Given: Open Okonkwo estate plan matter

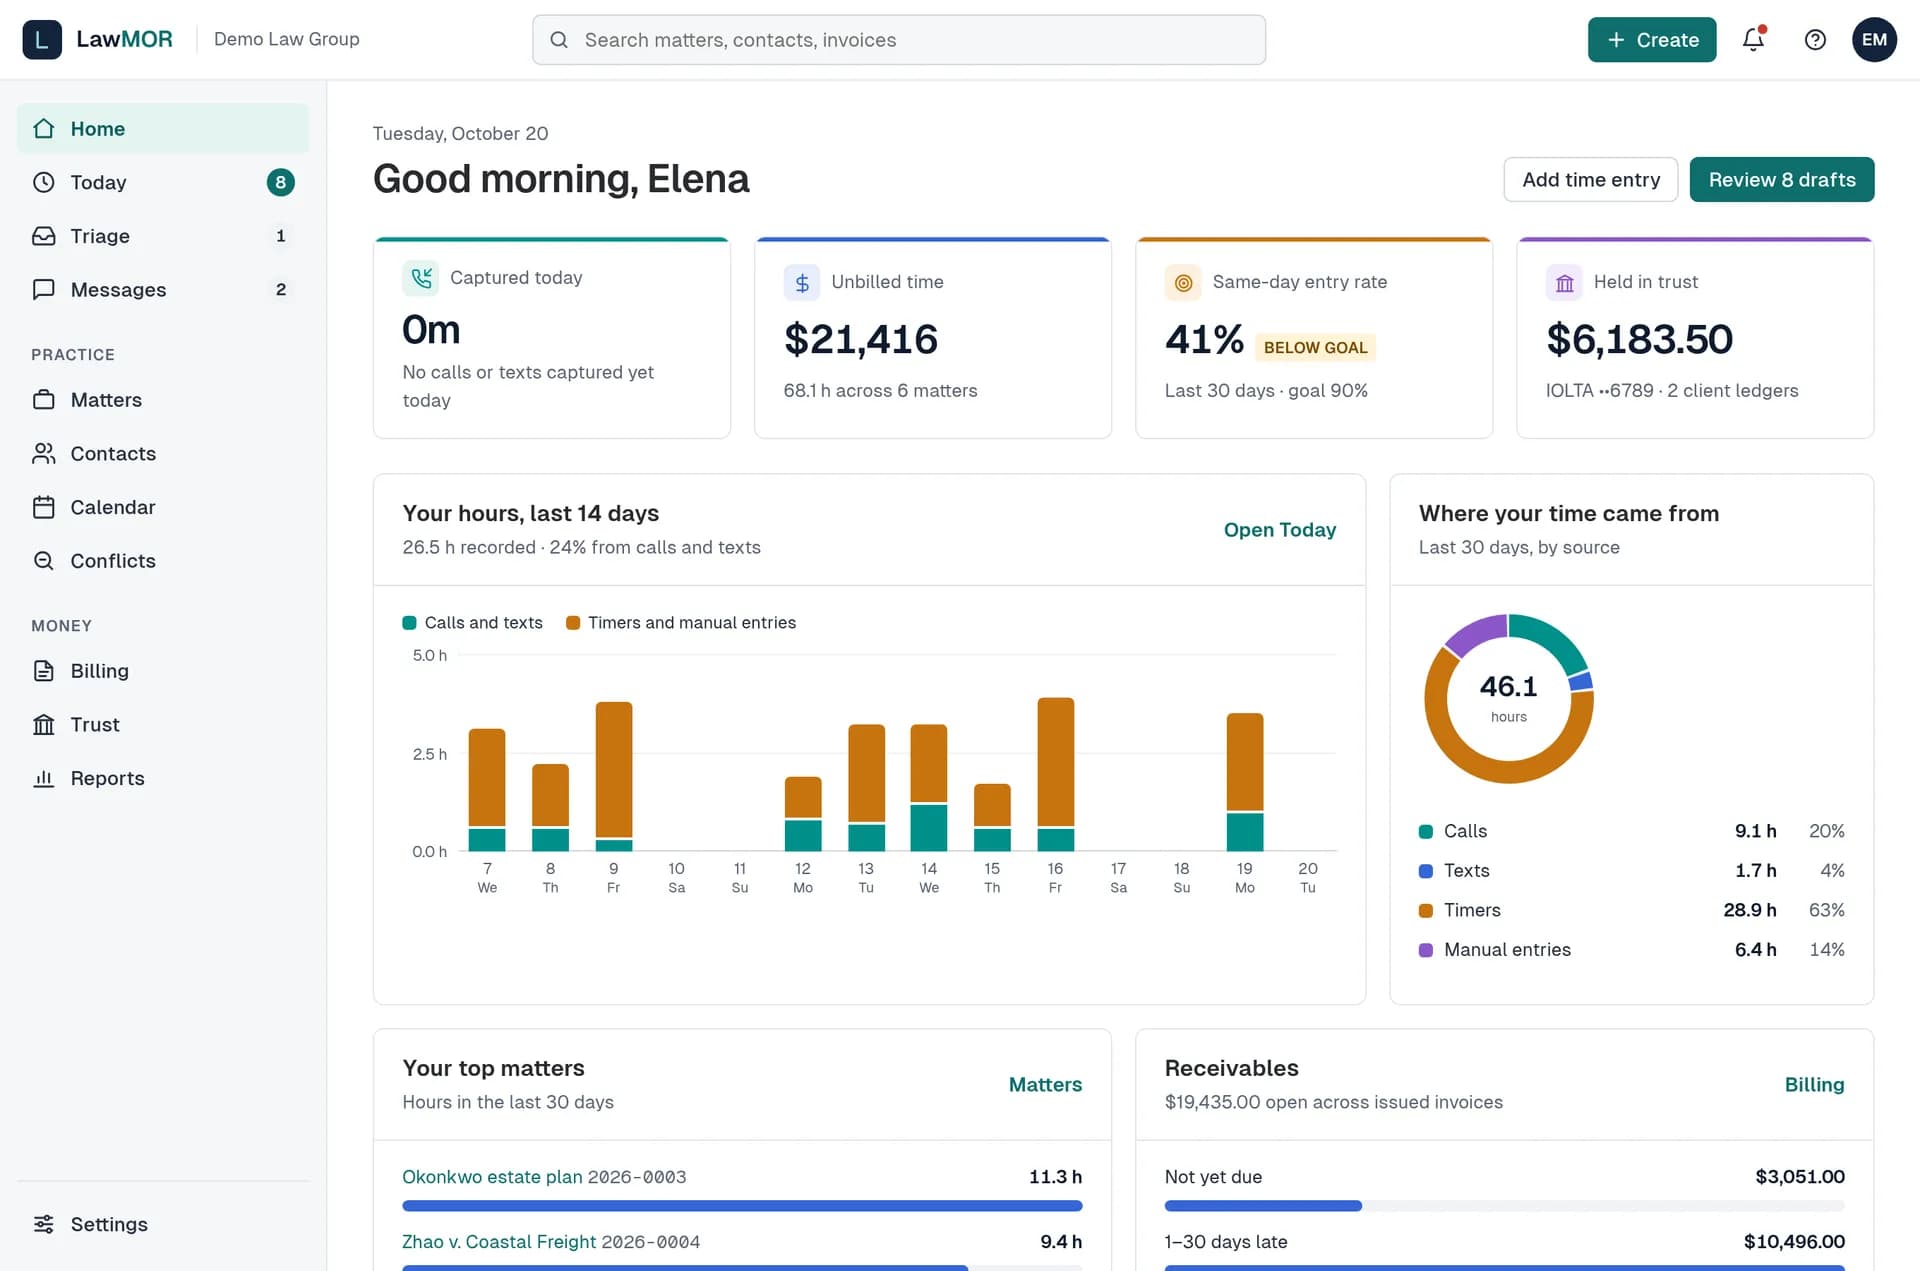Looking at the screenshot, I should pos(494,1177).
